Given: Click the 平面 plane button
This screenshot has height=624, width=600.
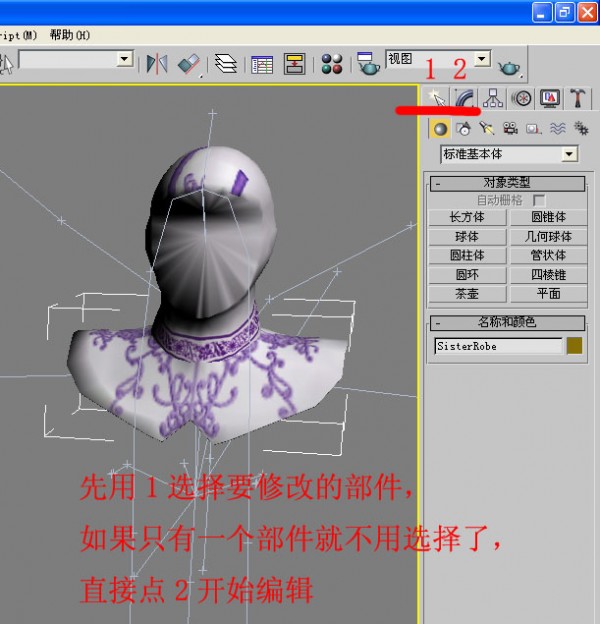Looking at the screenshot, I should [x=549, y=294].
